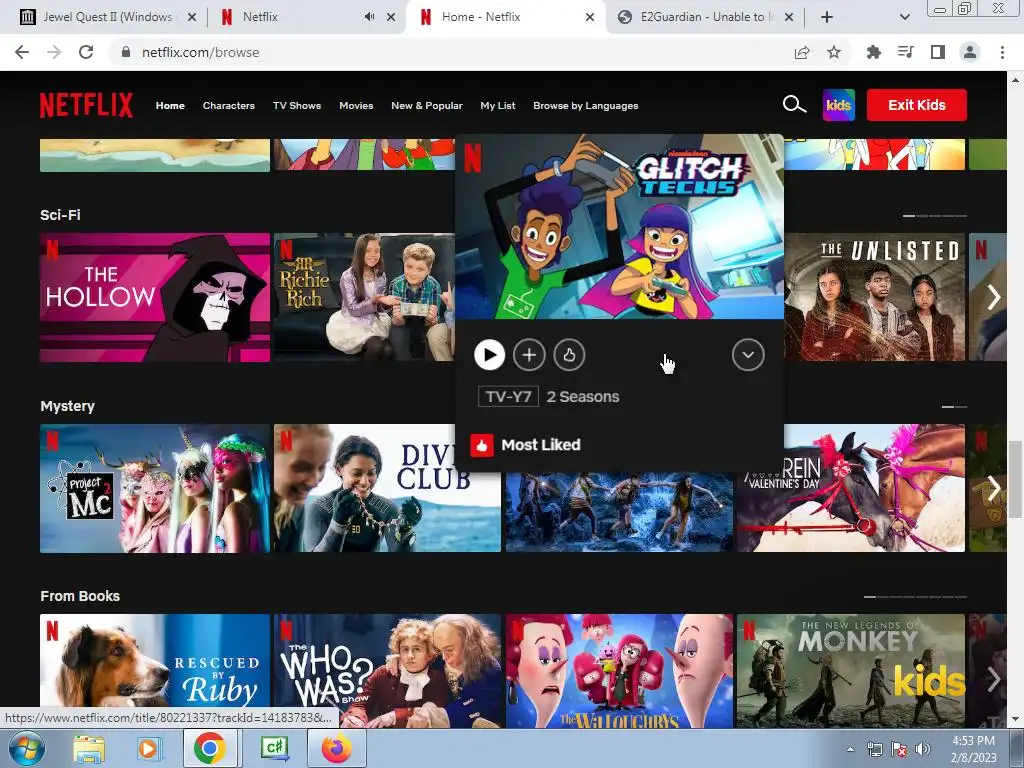The width and height of the screenshot is (1024, 768).
Task: Go to the Home menu item
Action: [x=170, y=106]
